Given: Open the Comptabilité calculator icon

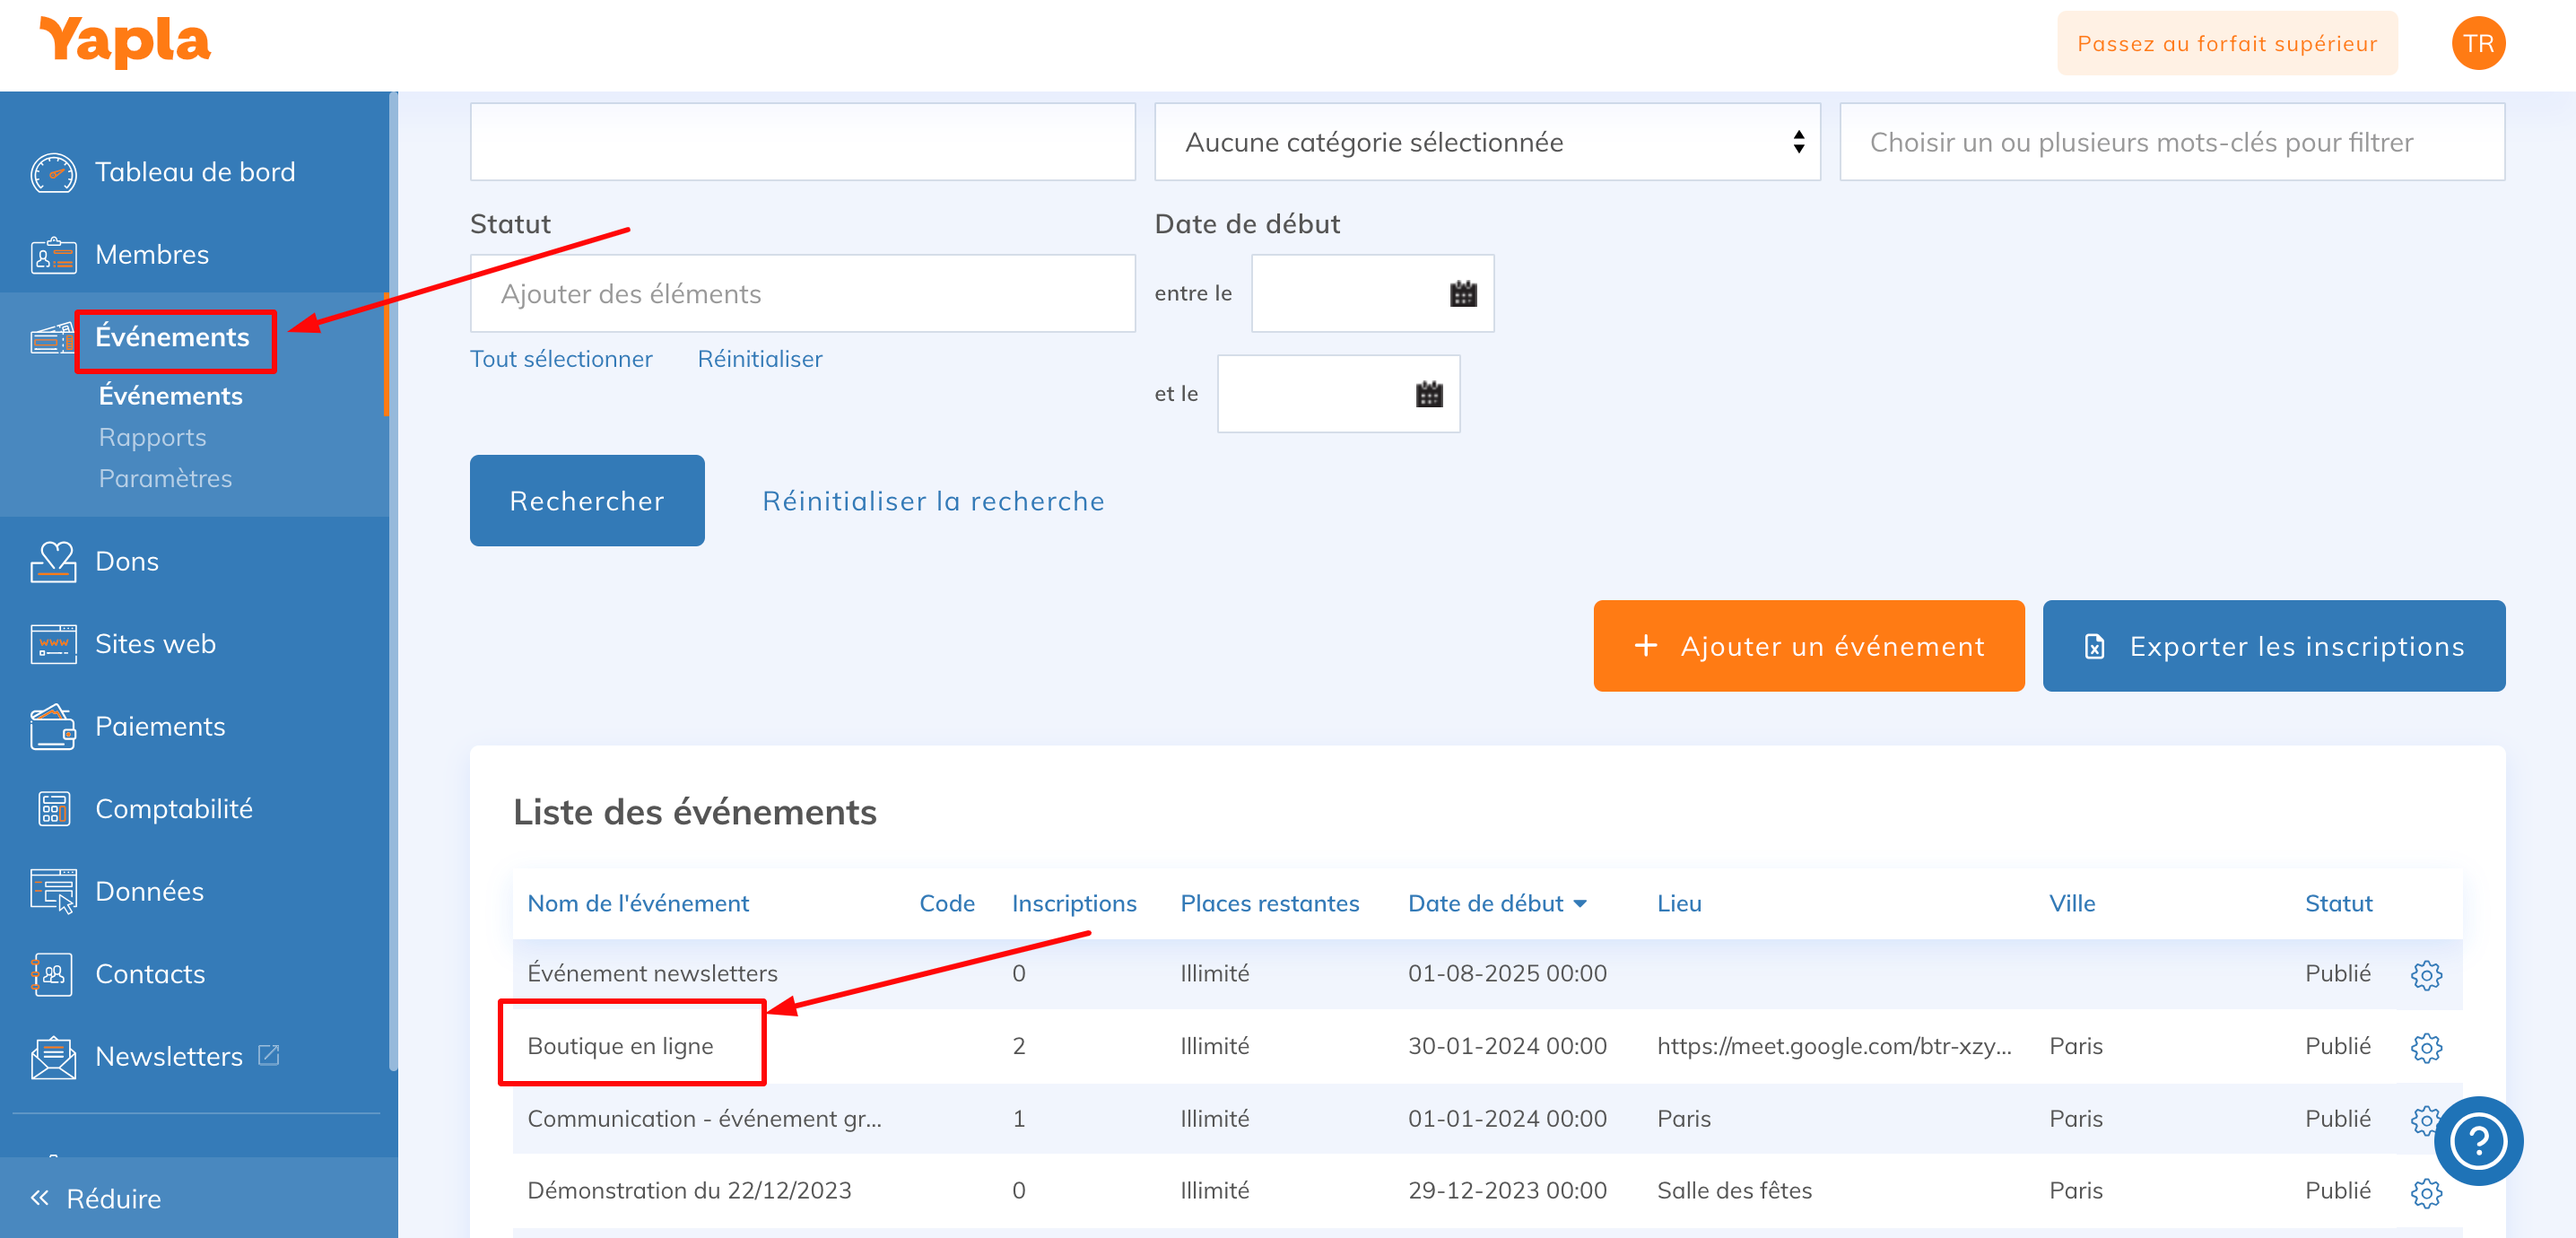Looking at the screenshot, I should pos(53,809).
